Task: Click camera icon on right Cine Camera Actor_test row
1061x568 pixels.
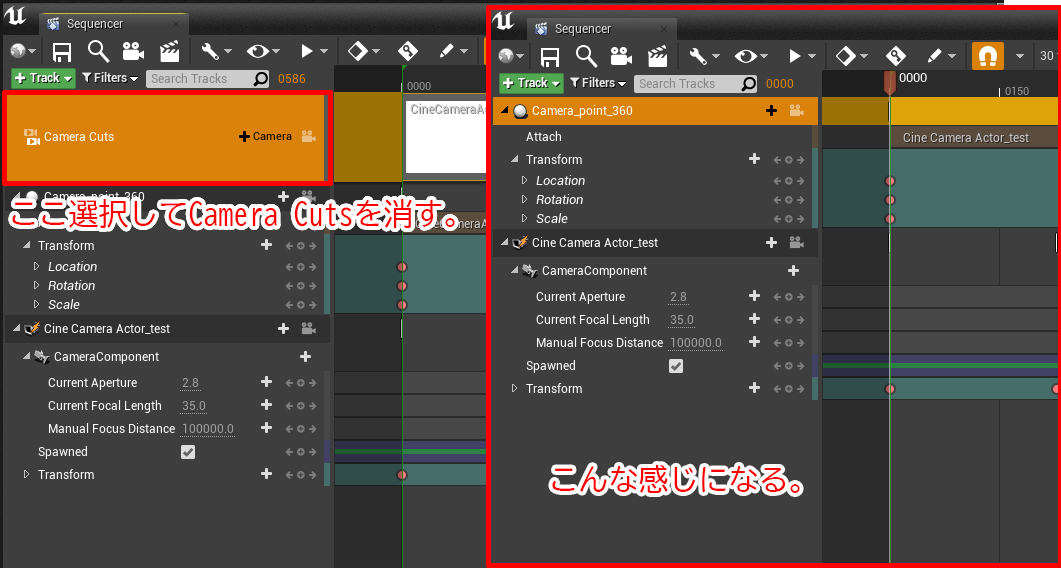Action: click(x=797, y=242)
